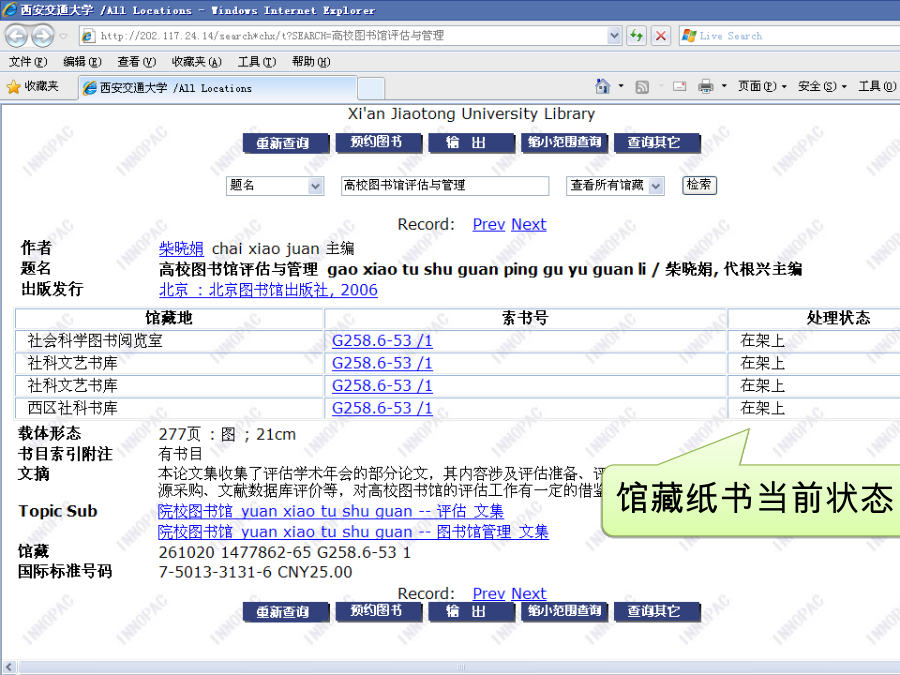The image size is (900, 675).
Task: Click the bottom Next record link
Action: pos(529,593)
